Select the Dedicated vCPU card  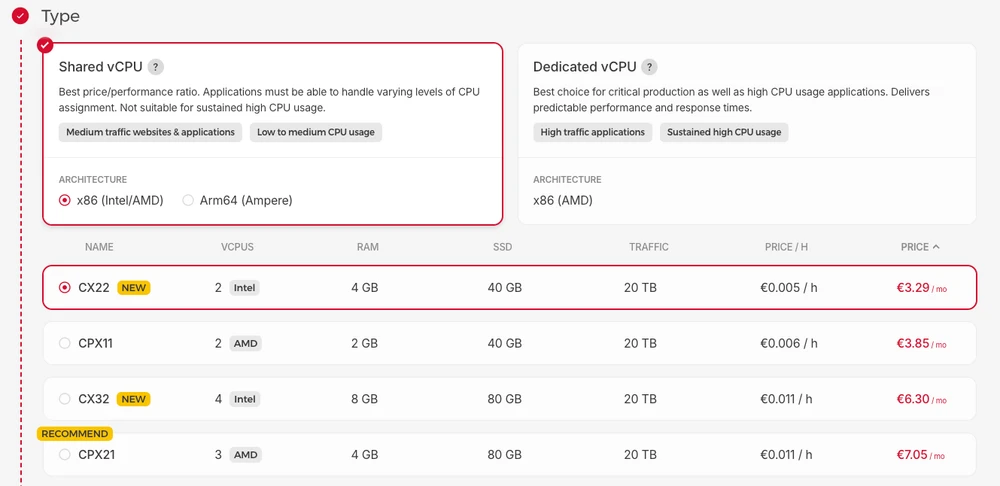pos(746,133)
